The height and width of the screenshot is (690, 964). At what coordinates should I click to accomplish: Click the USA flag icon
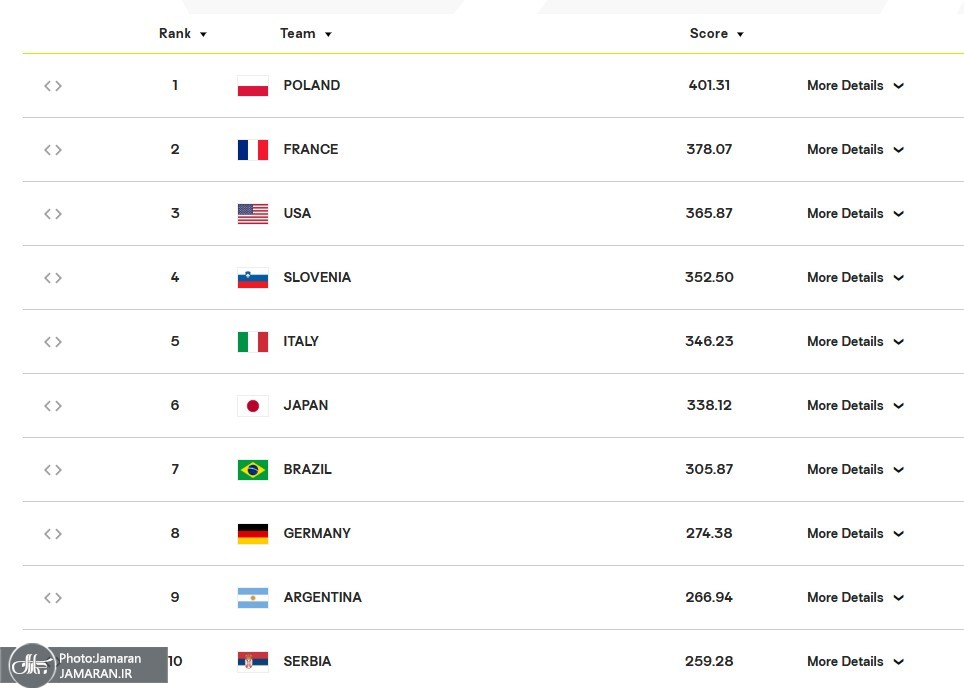252,214
